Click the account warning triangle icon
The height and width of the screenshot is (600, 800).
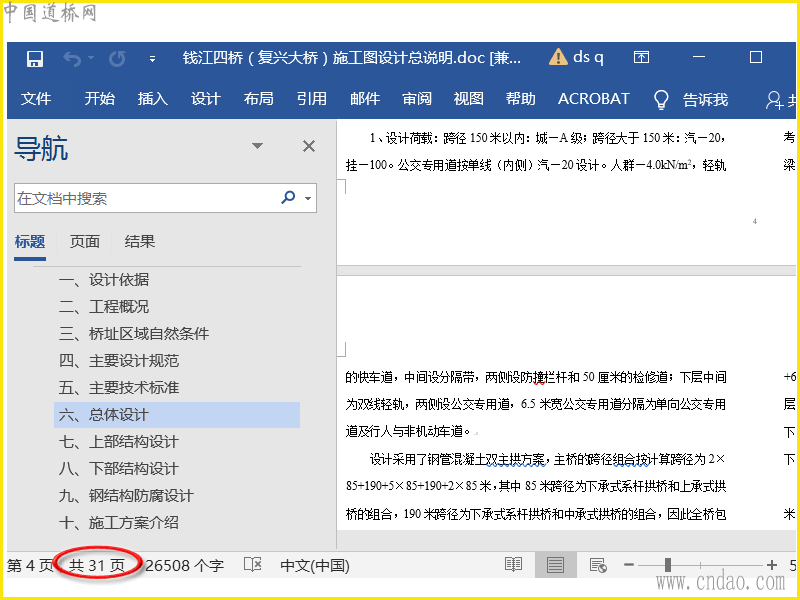point(558,57)
